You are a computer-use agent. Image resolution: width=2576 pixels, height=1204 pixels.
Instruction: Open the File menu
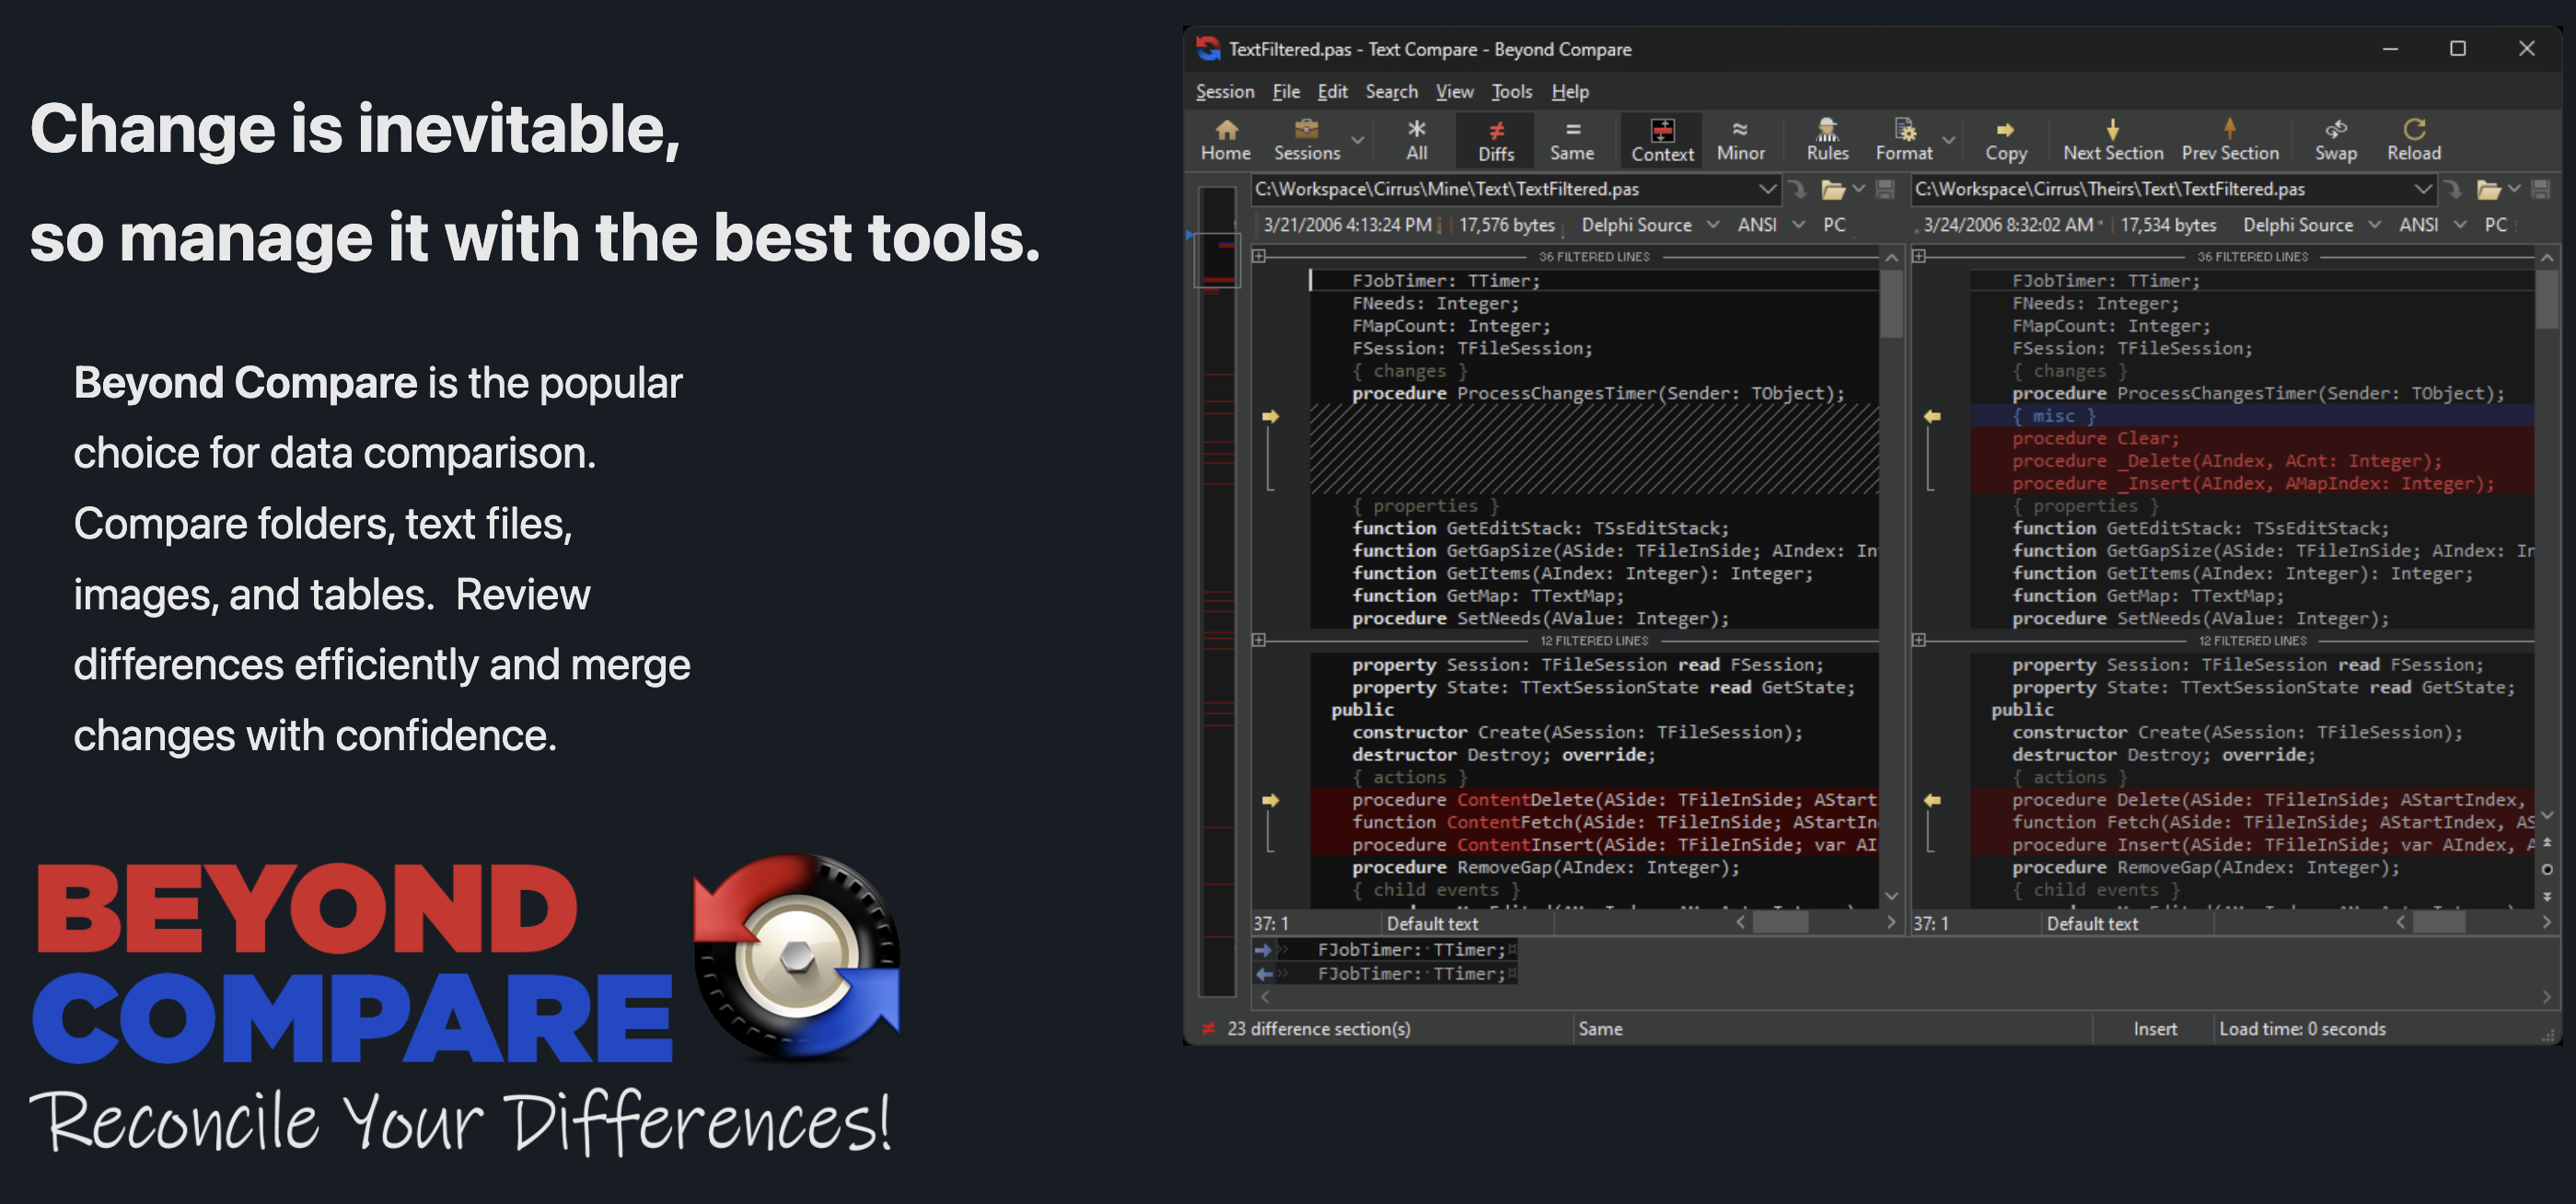click(x=1286, y=92)
